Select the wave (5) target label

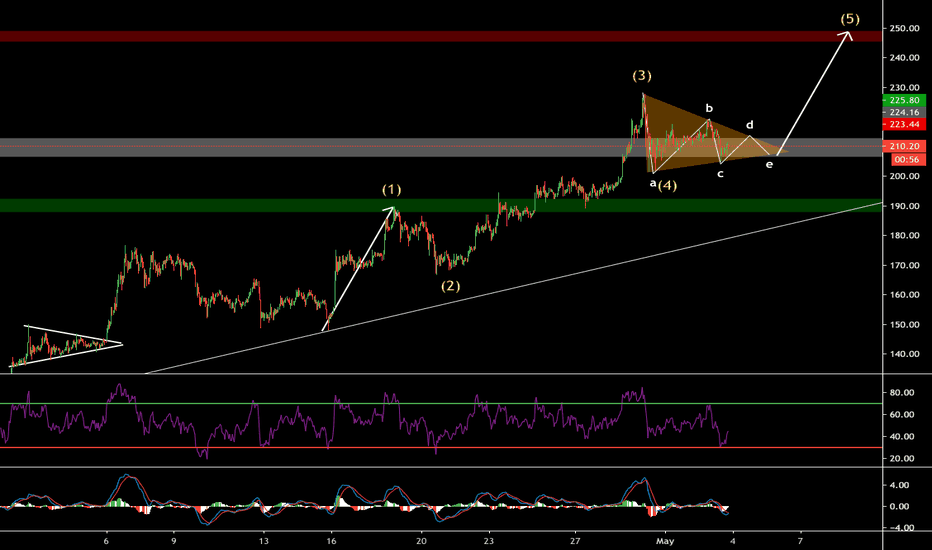click(x=850, y=19)
